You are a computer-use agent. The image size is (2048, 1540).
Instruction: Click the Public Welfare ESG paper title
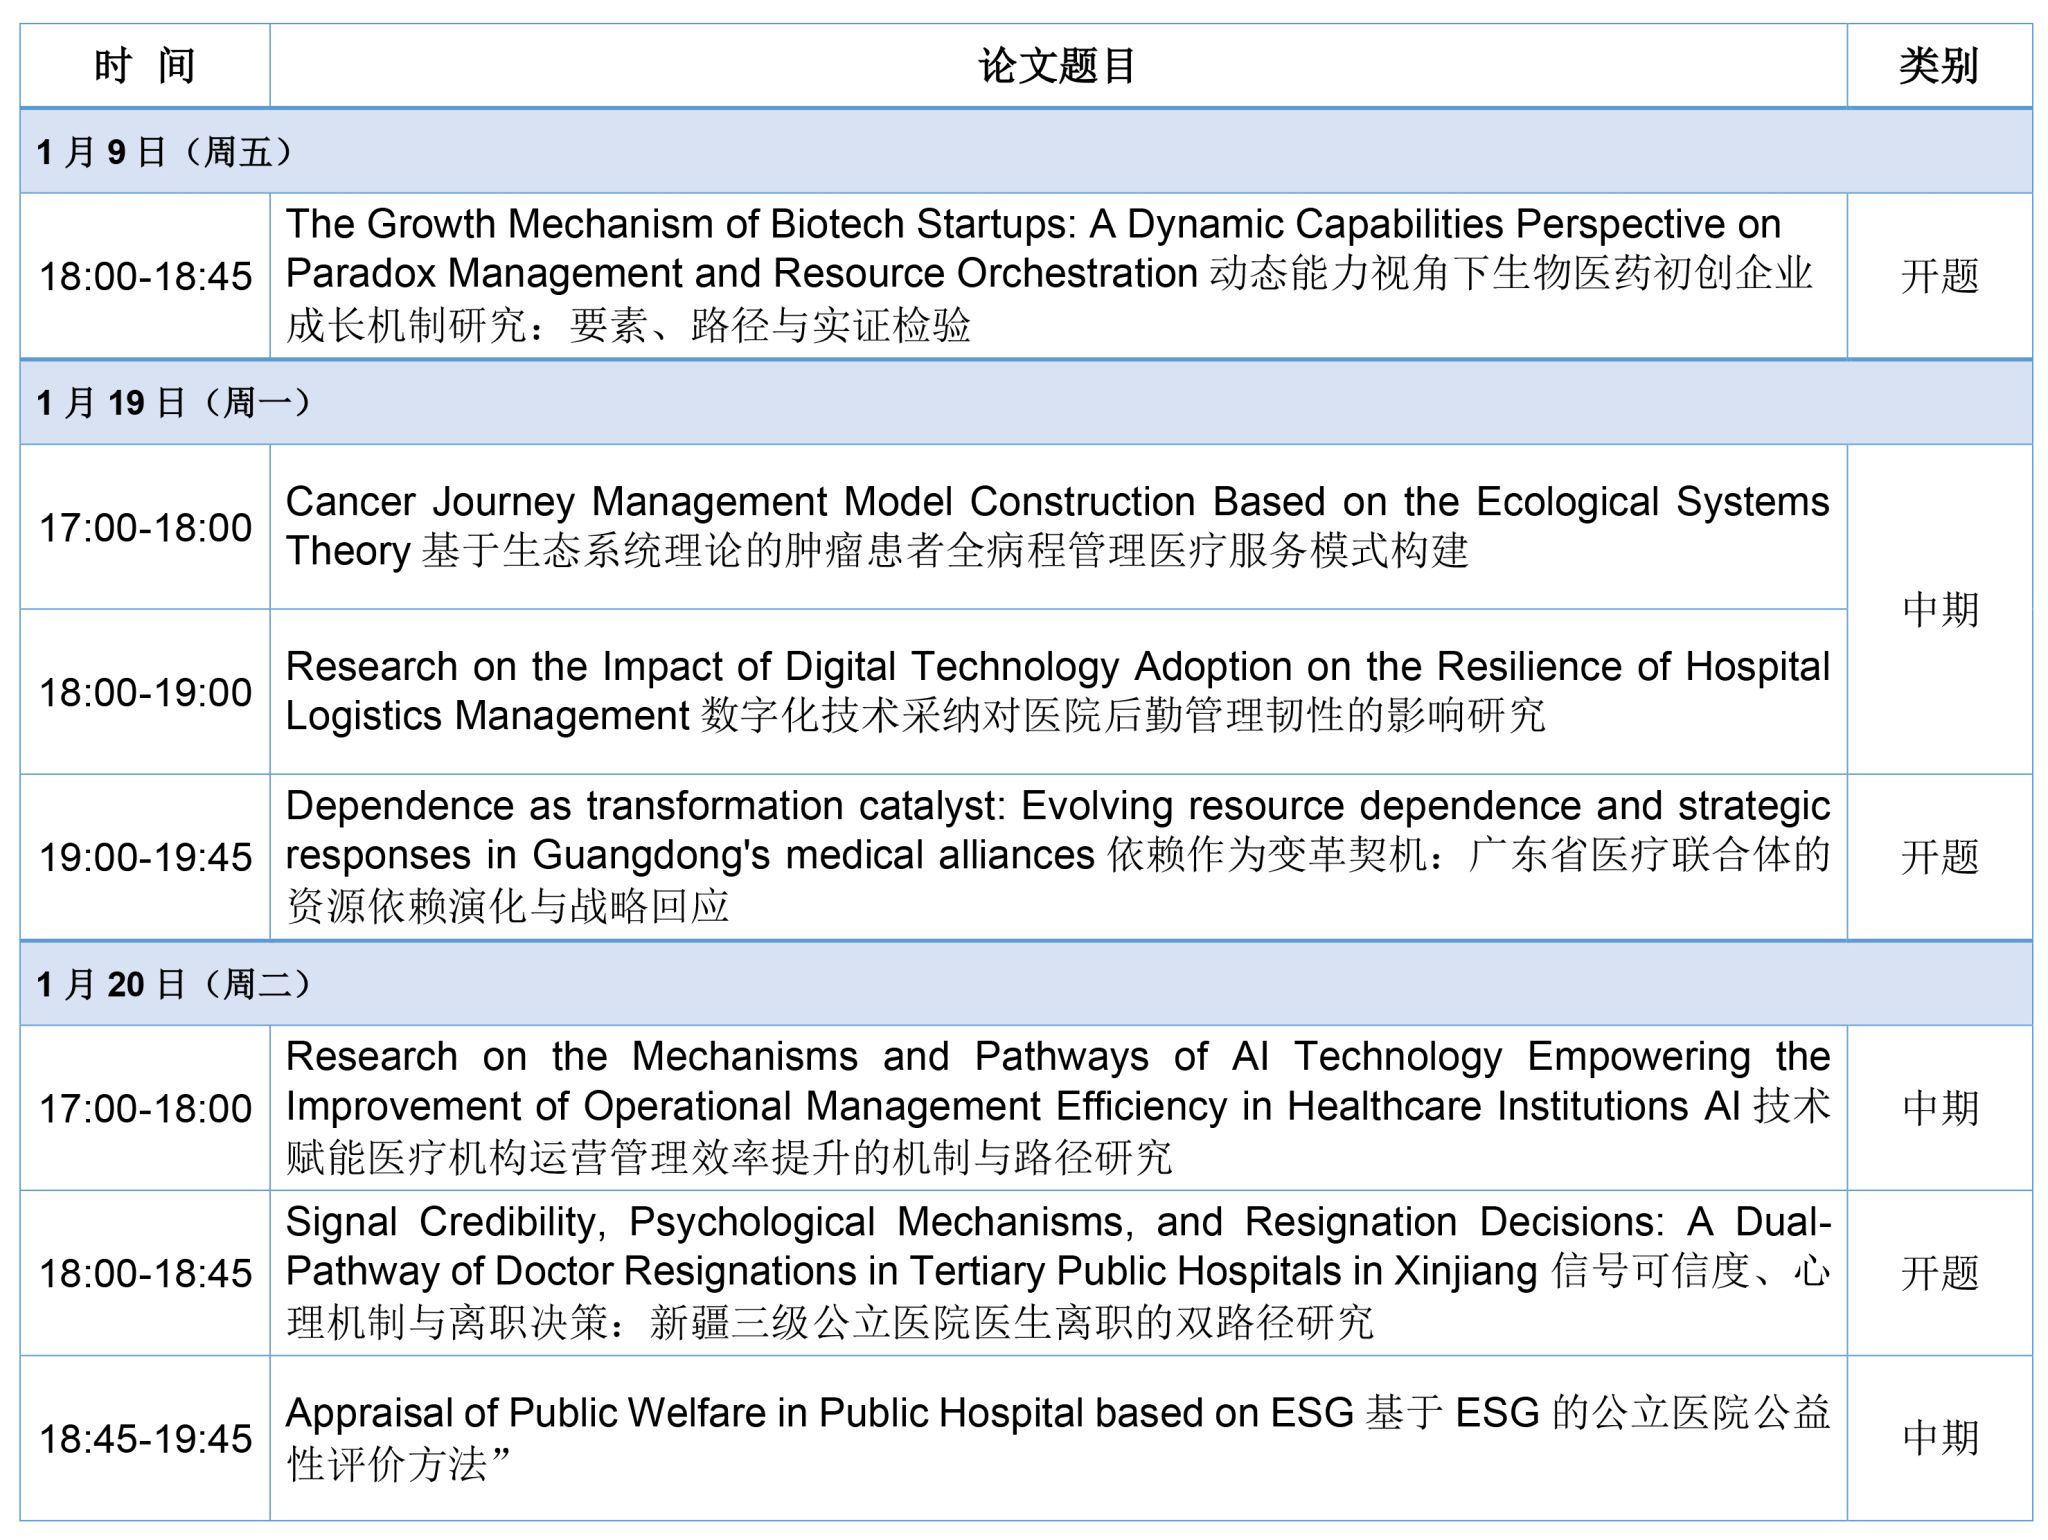(x=1057, y=1437)
